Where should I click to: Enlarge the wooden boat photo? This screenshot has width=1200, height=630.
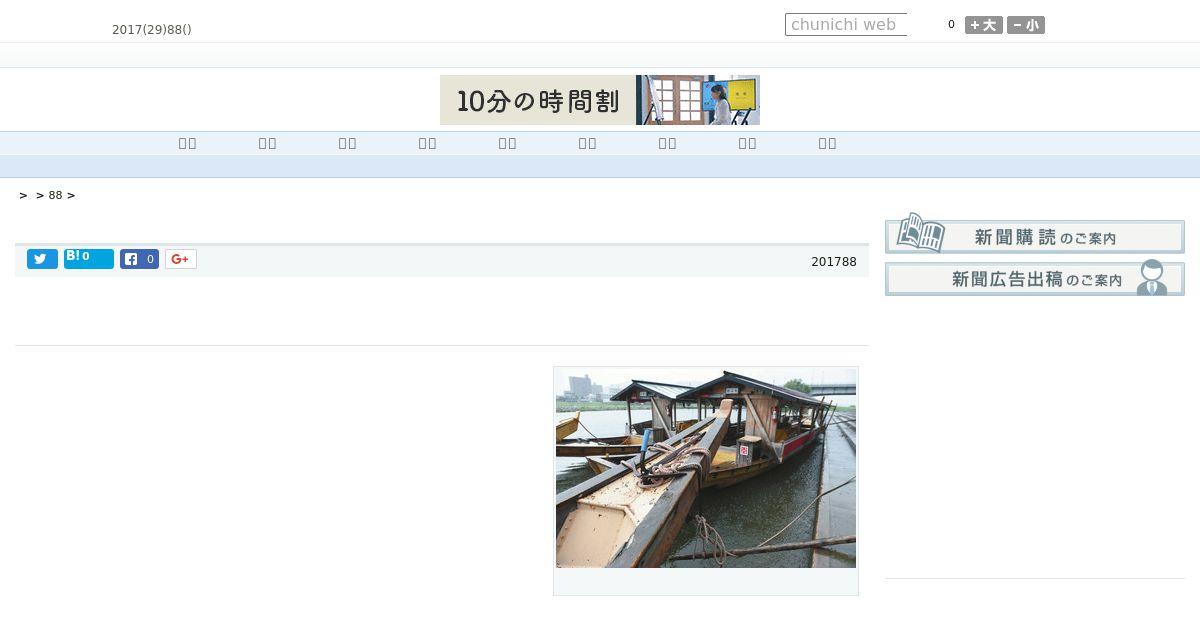click(706, 468)
